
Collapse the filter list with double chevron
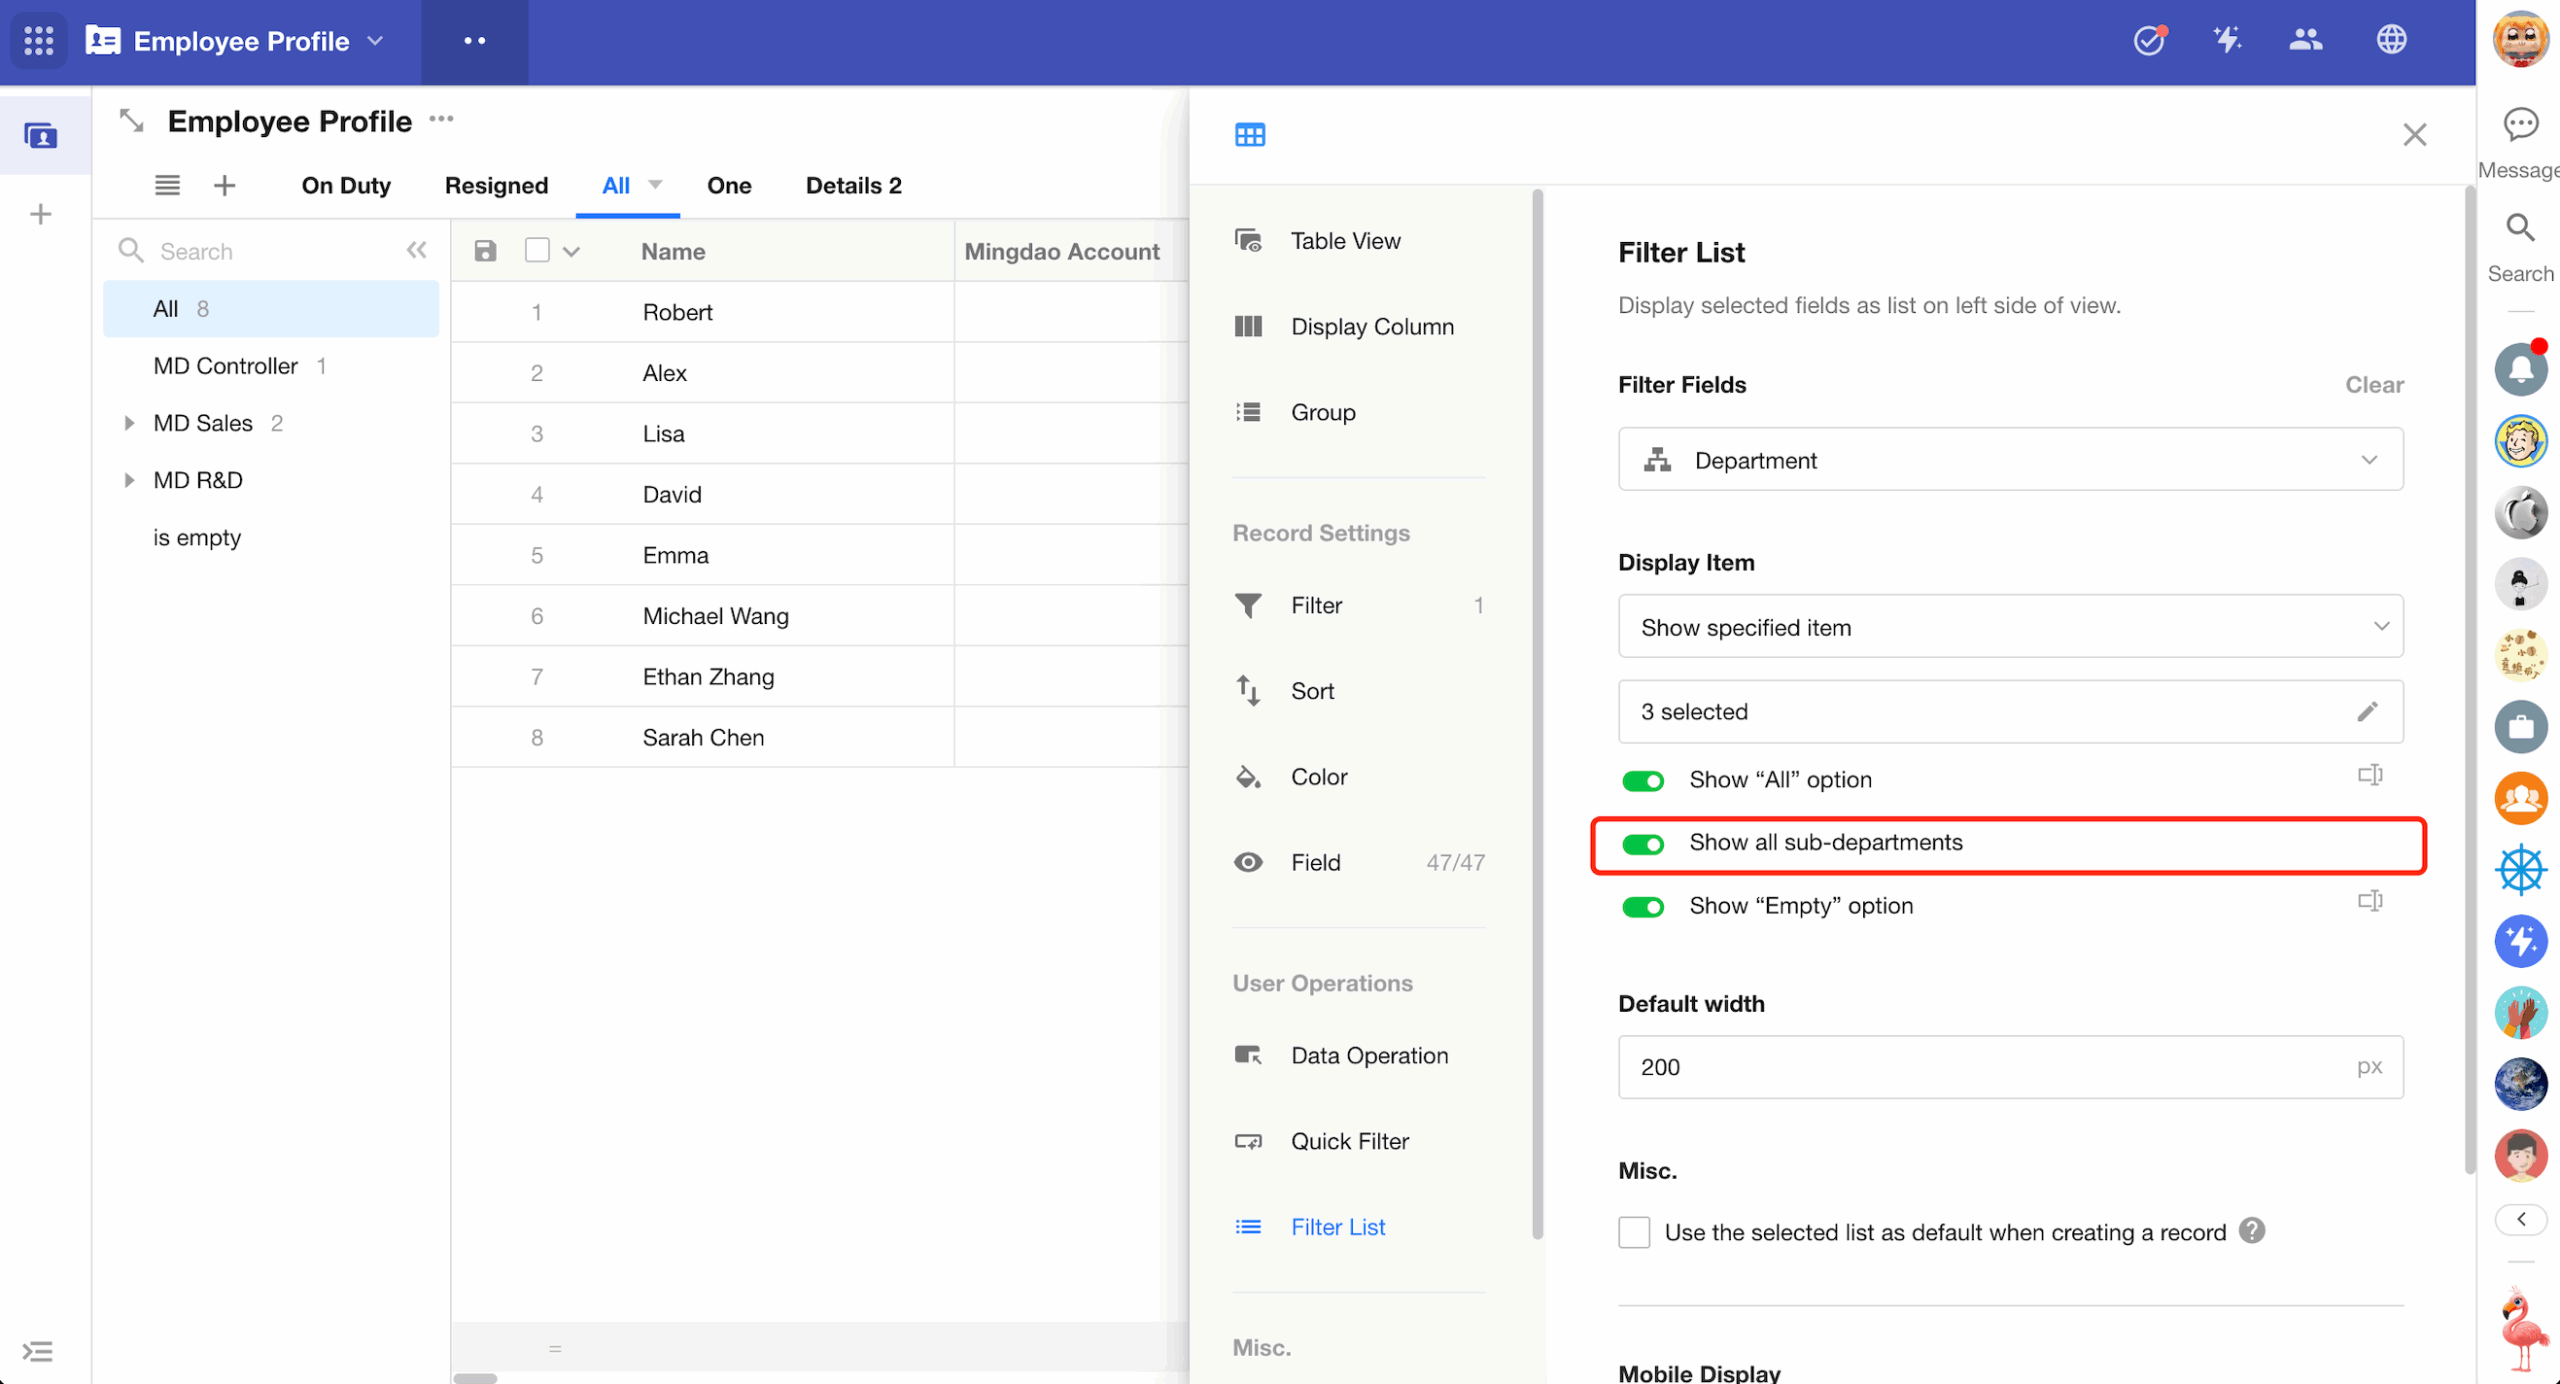tap(416, 250)
